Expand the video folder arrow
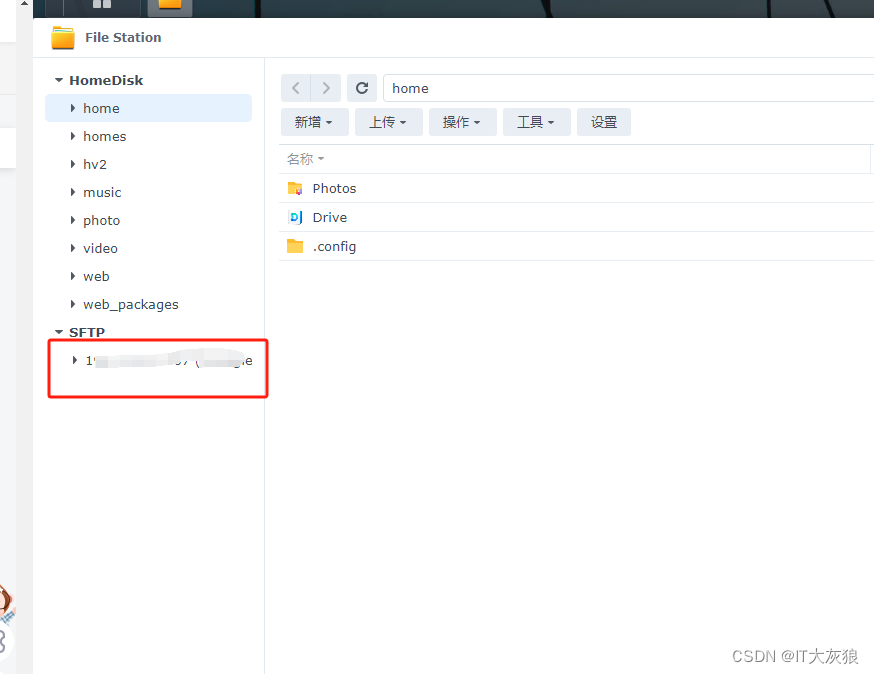The image size is (874, 674). (x=72, y=248)
